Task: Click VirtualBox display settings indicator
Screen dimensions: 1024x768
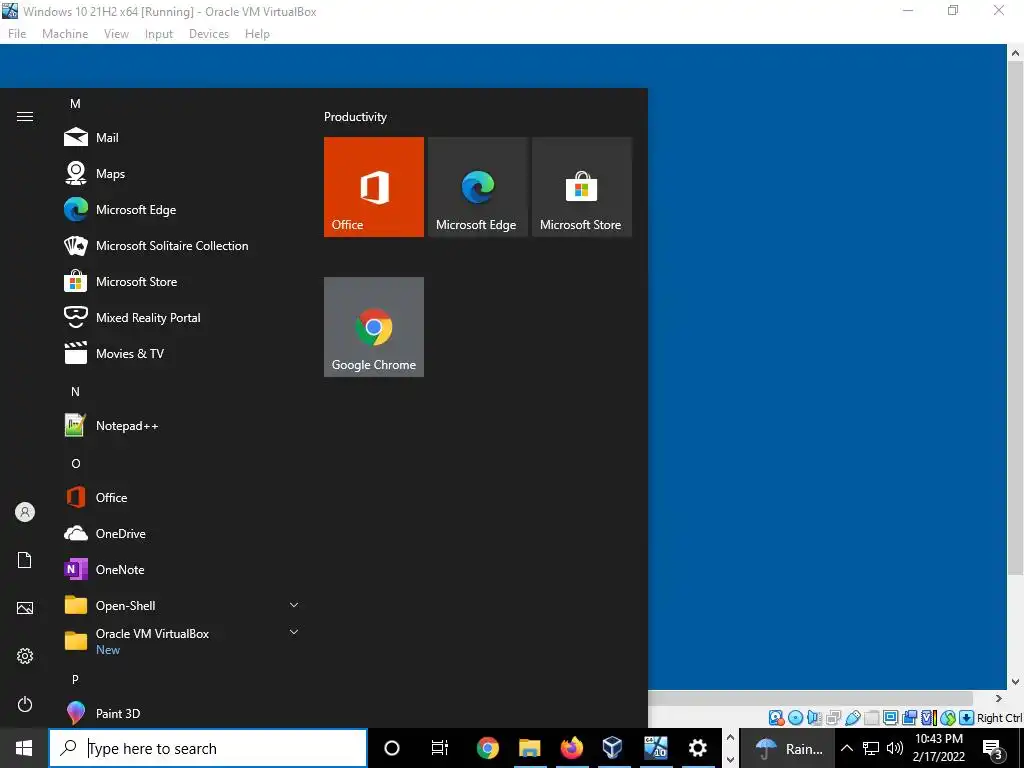Action: tap(890, 718)
